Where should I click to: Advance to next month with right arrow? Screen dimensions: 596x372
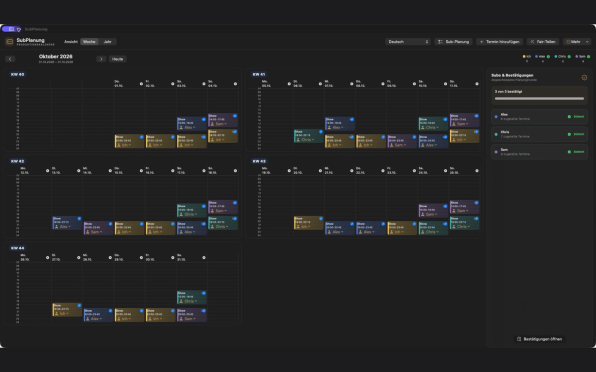pyautogui.click(x=101, y=59)
